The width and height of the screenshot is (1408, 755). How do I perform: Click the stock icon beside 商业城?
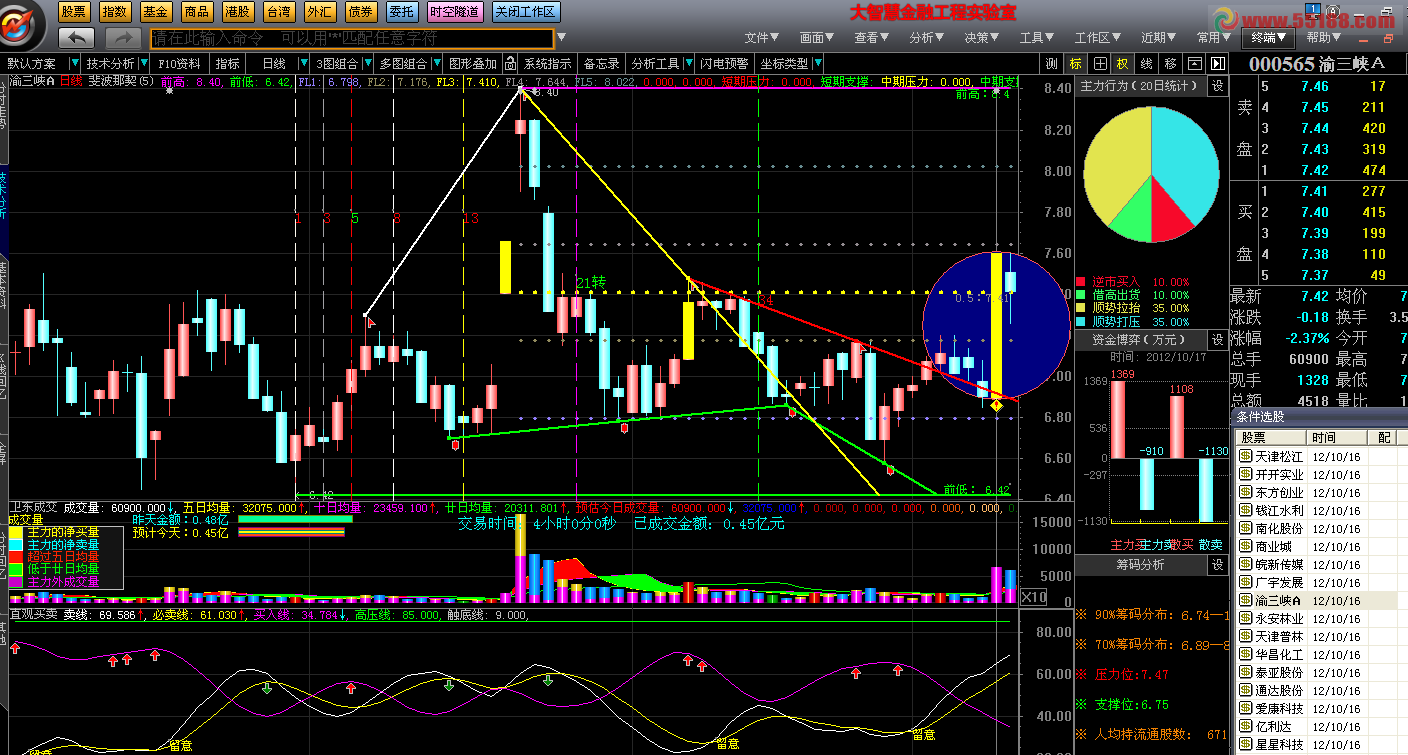coord(1245,546)
